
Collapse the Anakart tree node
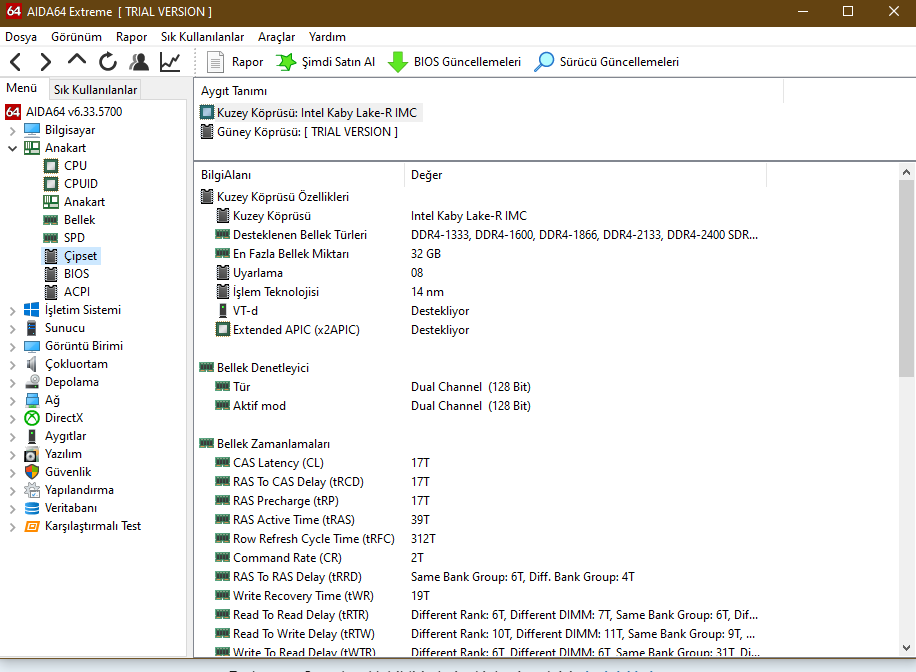[12, 148]
